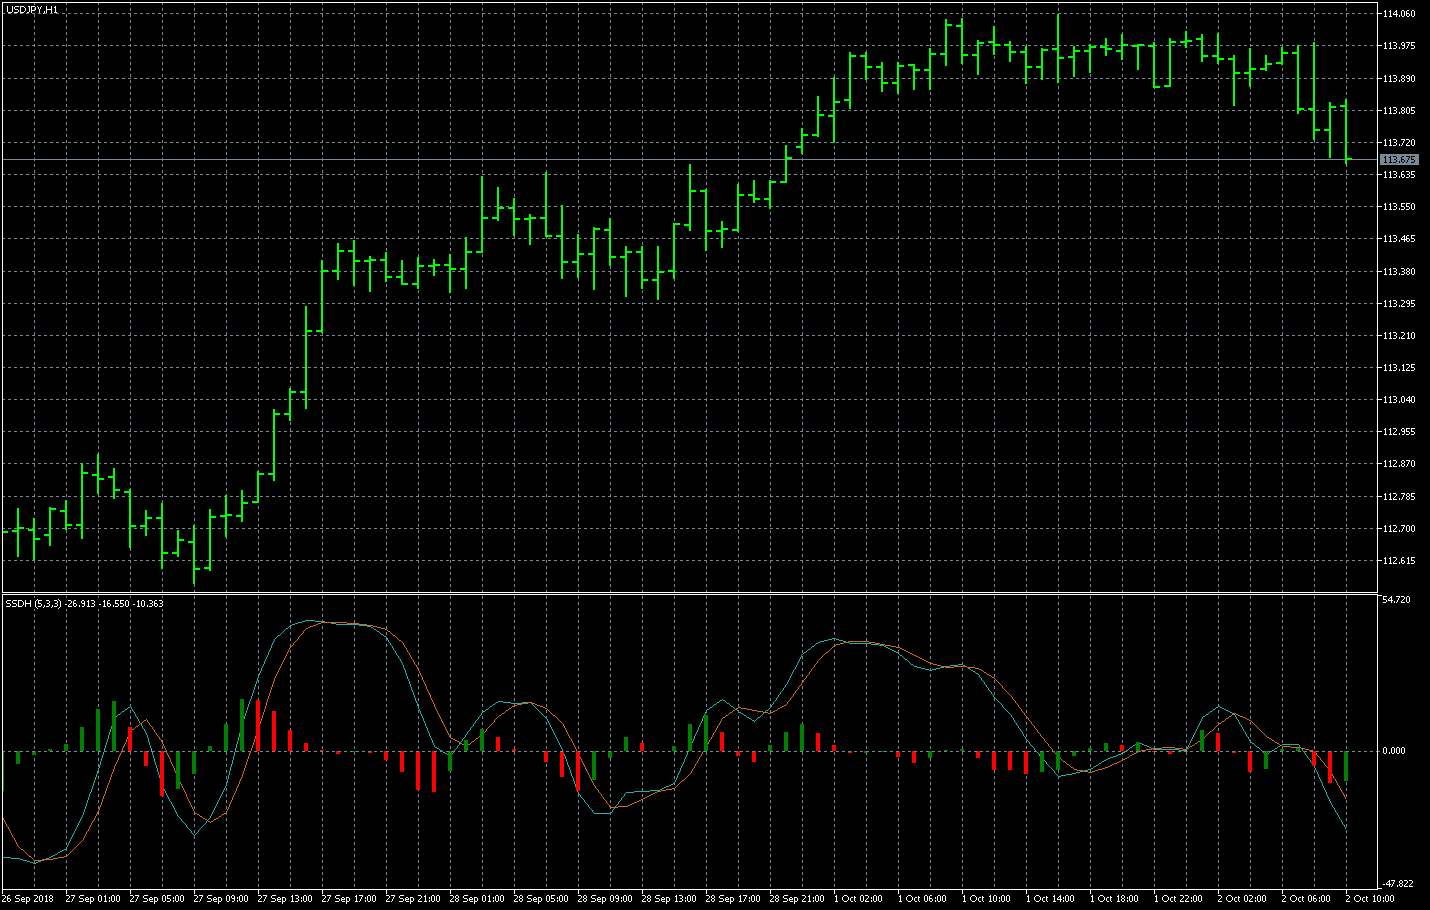Click the 54.720 indicator scale maximum

[1395, 600]
